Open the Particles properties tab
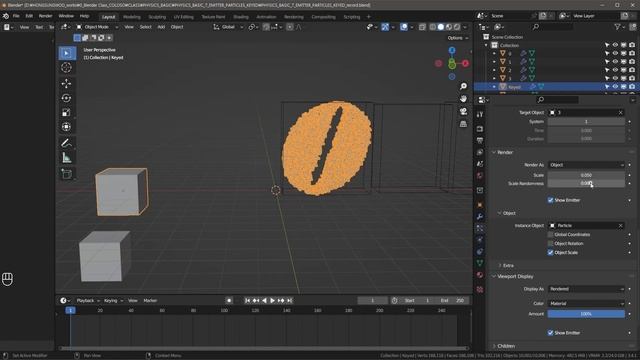The width and height of the screenshot is (640, 360). [480, 228]
